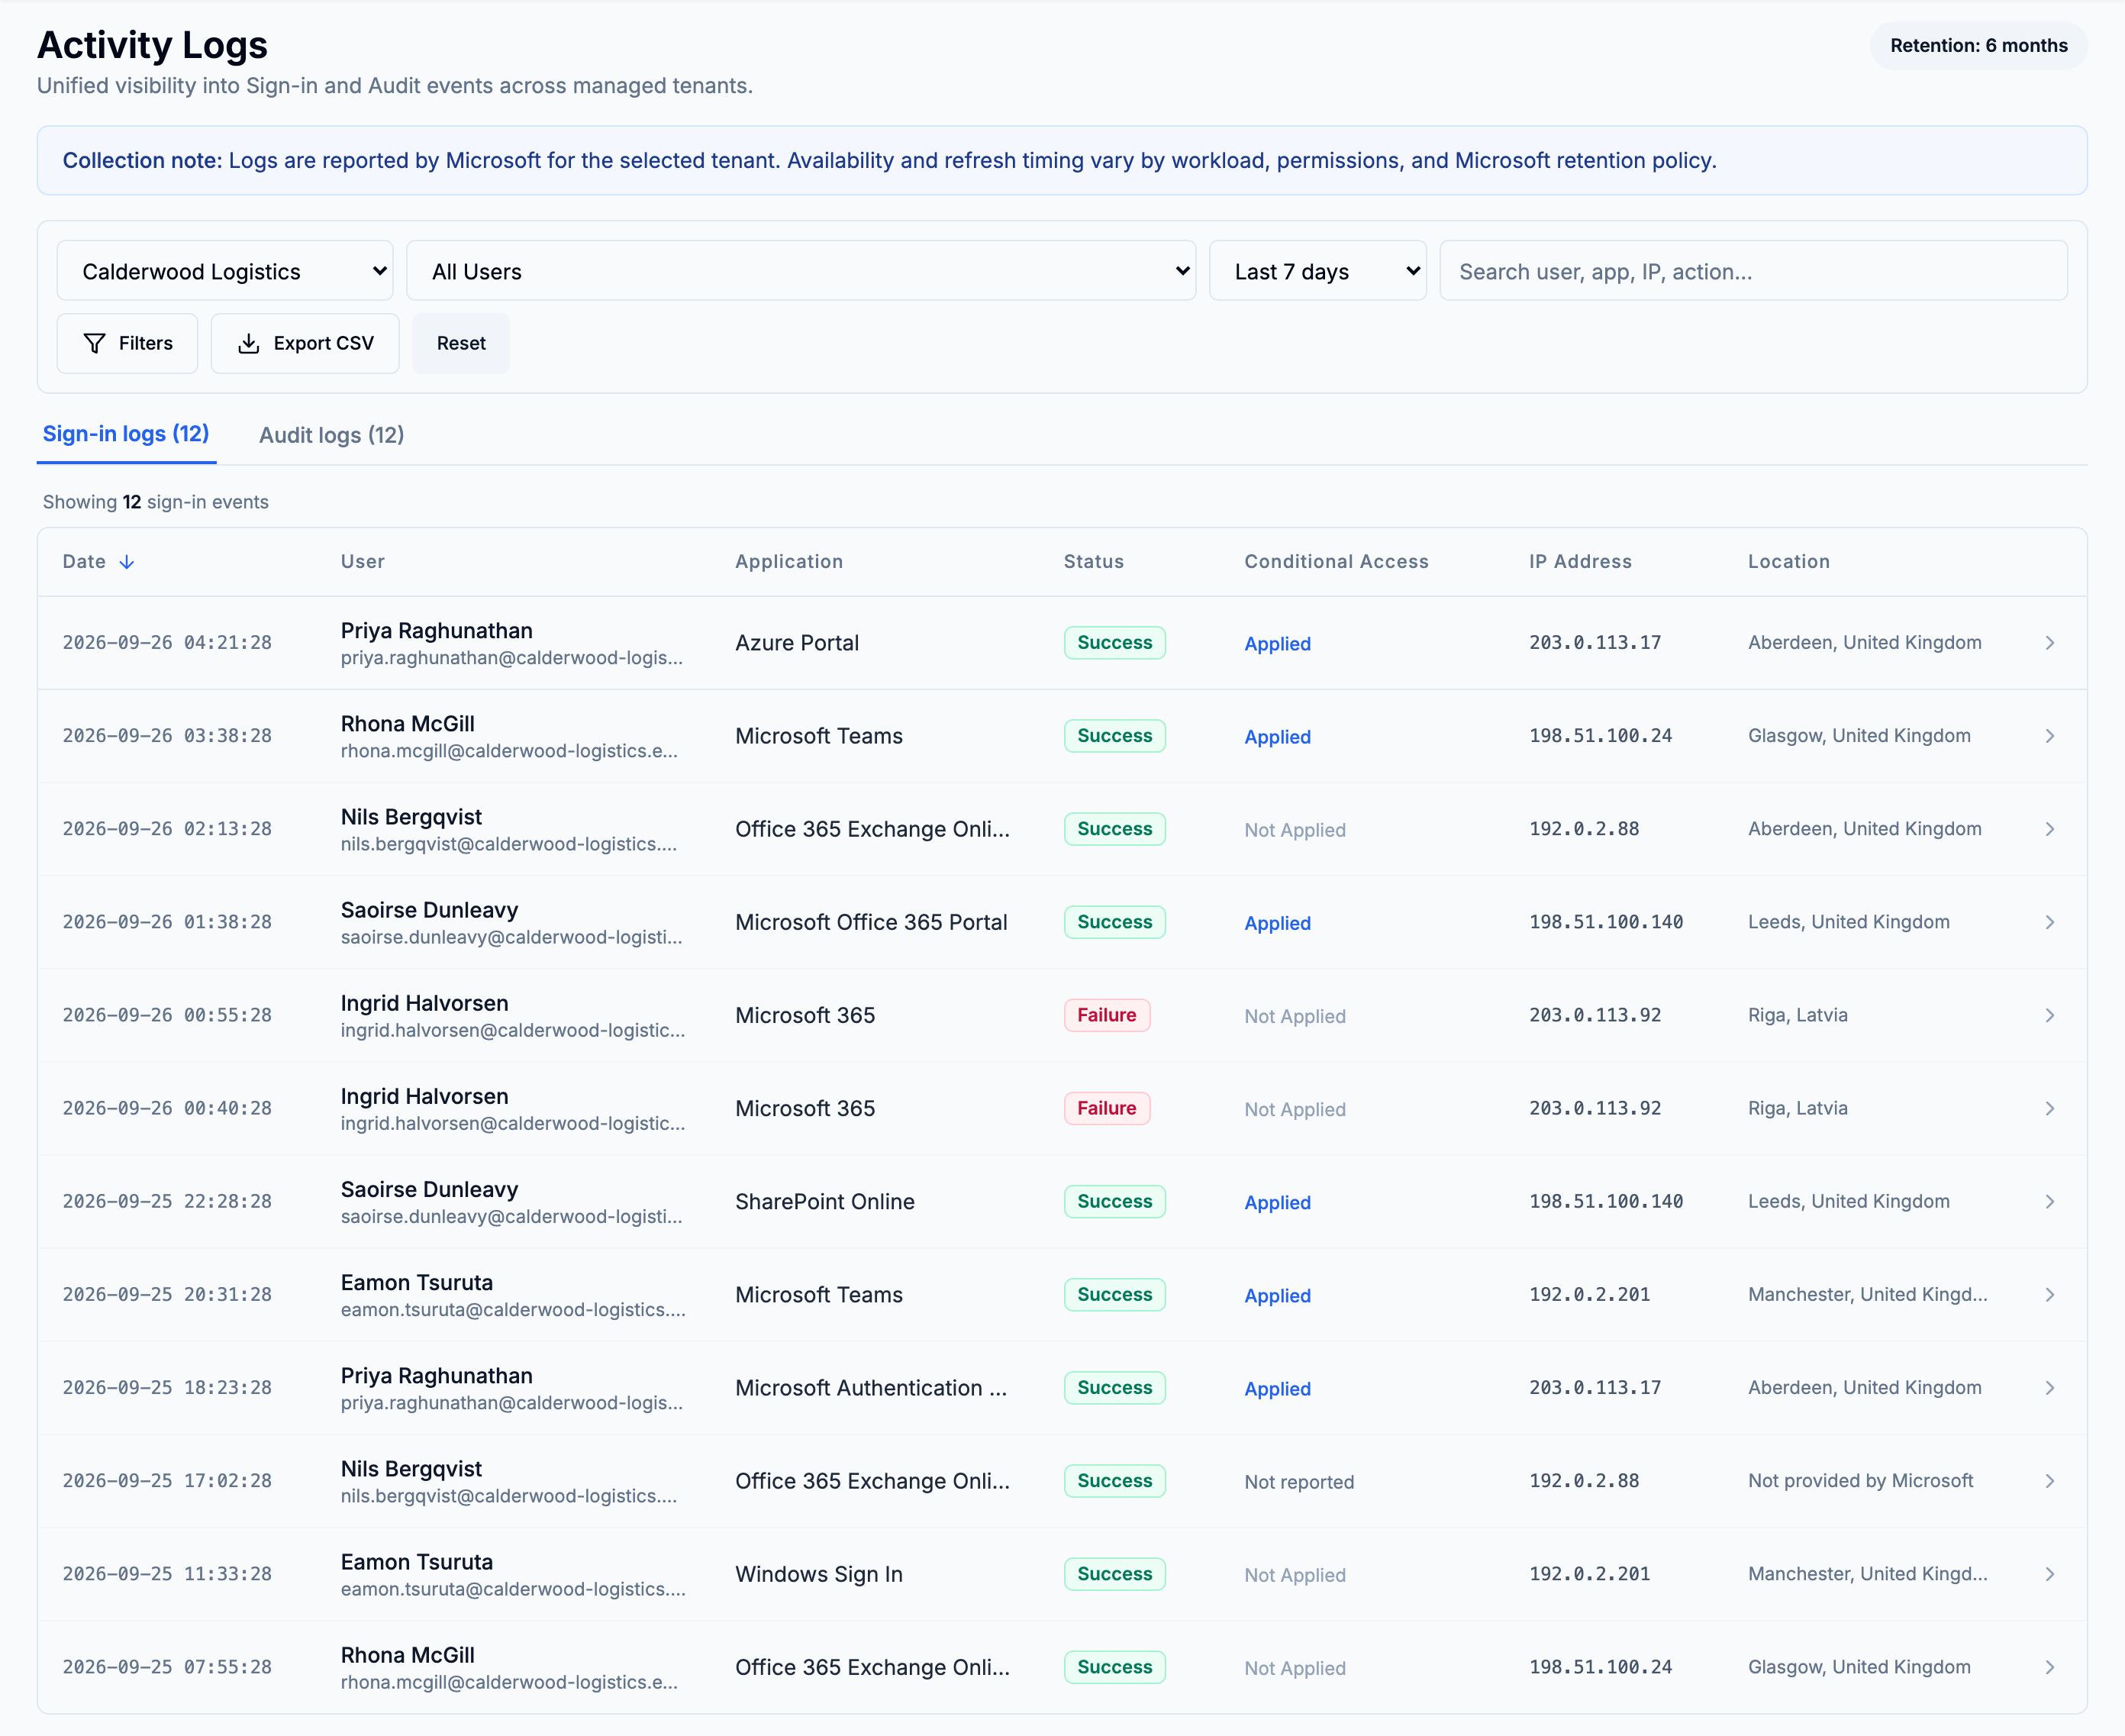This screenshot has width=2125, height=1736.
Task: Click Showing 12 sign-in events text
Action: [x=156, y=502]
